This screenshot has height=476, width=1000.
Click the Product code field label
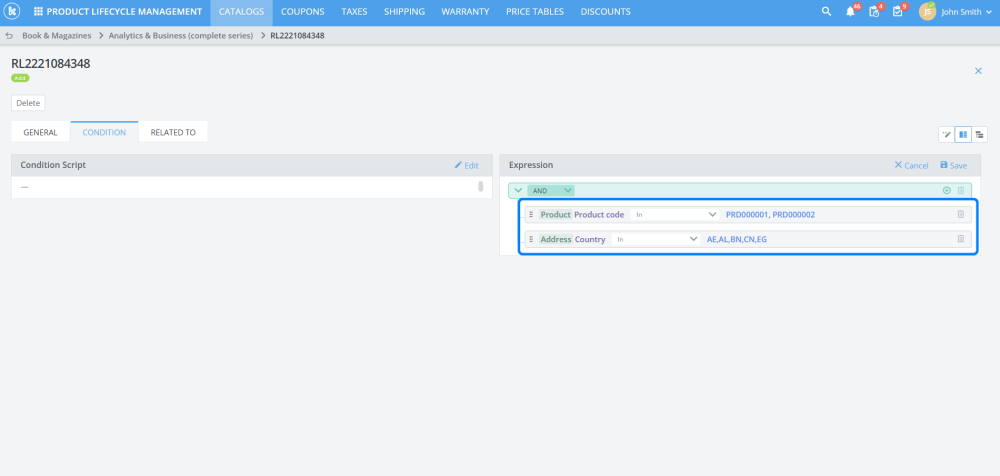[599, 214]
